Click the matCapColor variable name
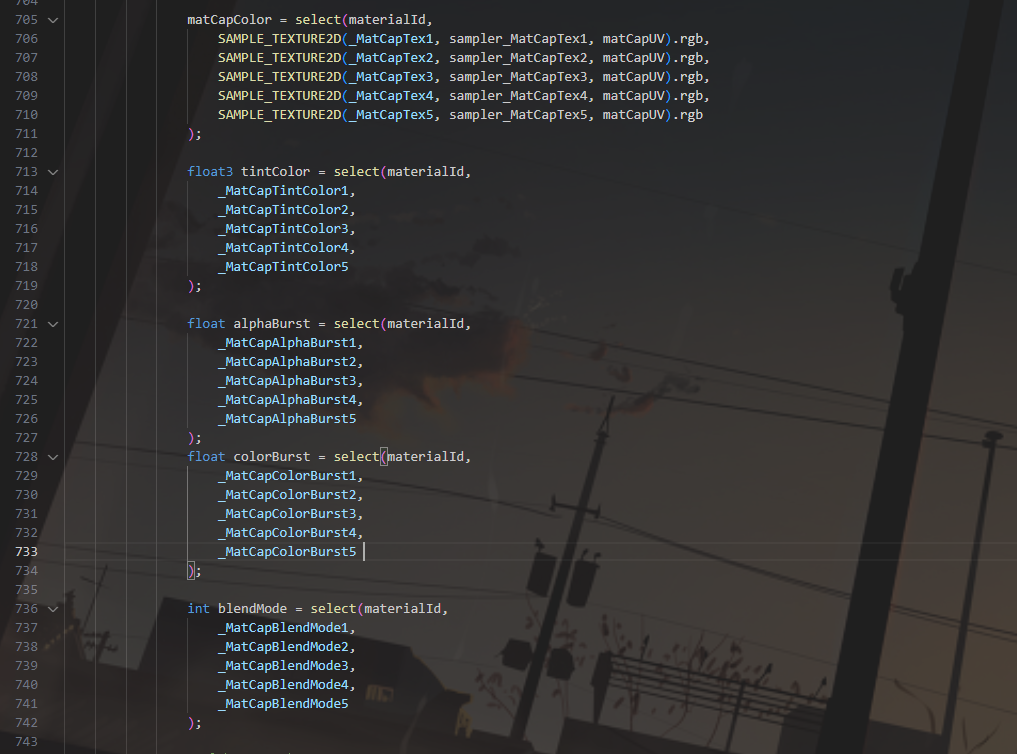Viewport: 1017px width, 754px height. coord(229,20)
